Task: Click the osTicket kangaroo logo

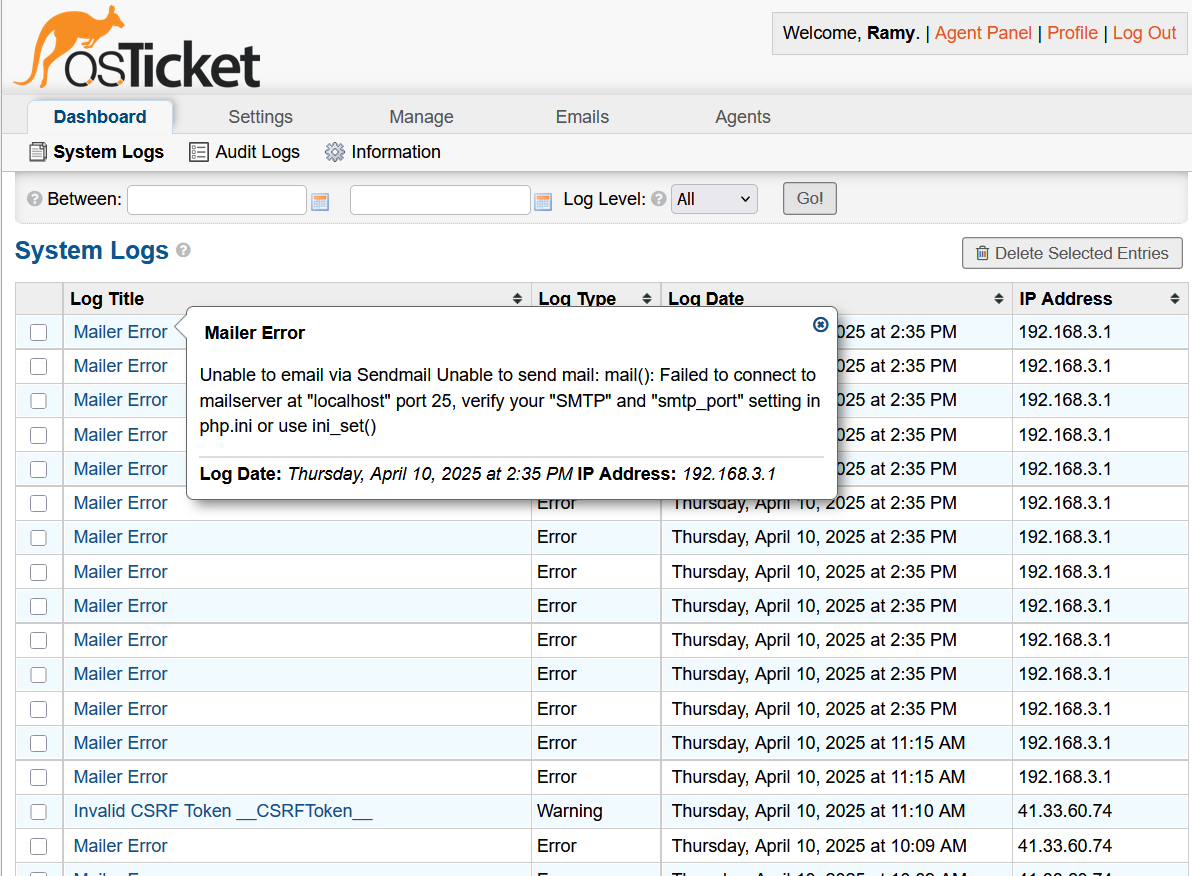Action: pyautogui.click(x=137, y=48)
